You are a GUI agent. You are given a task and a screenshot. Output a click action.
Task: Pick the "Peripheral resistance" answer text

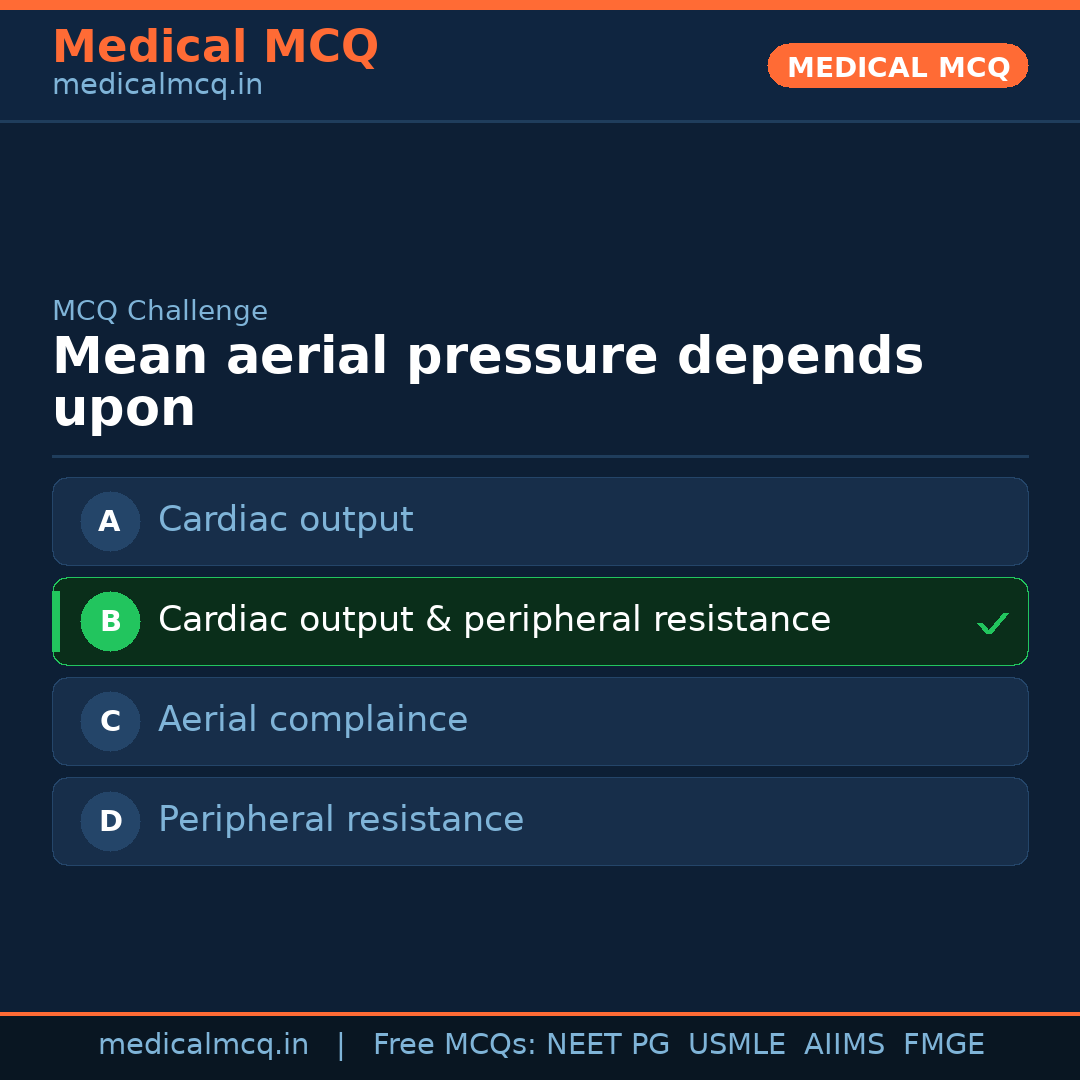pyautogui.click(x=340, y=820)
